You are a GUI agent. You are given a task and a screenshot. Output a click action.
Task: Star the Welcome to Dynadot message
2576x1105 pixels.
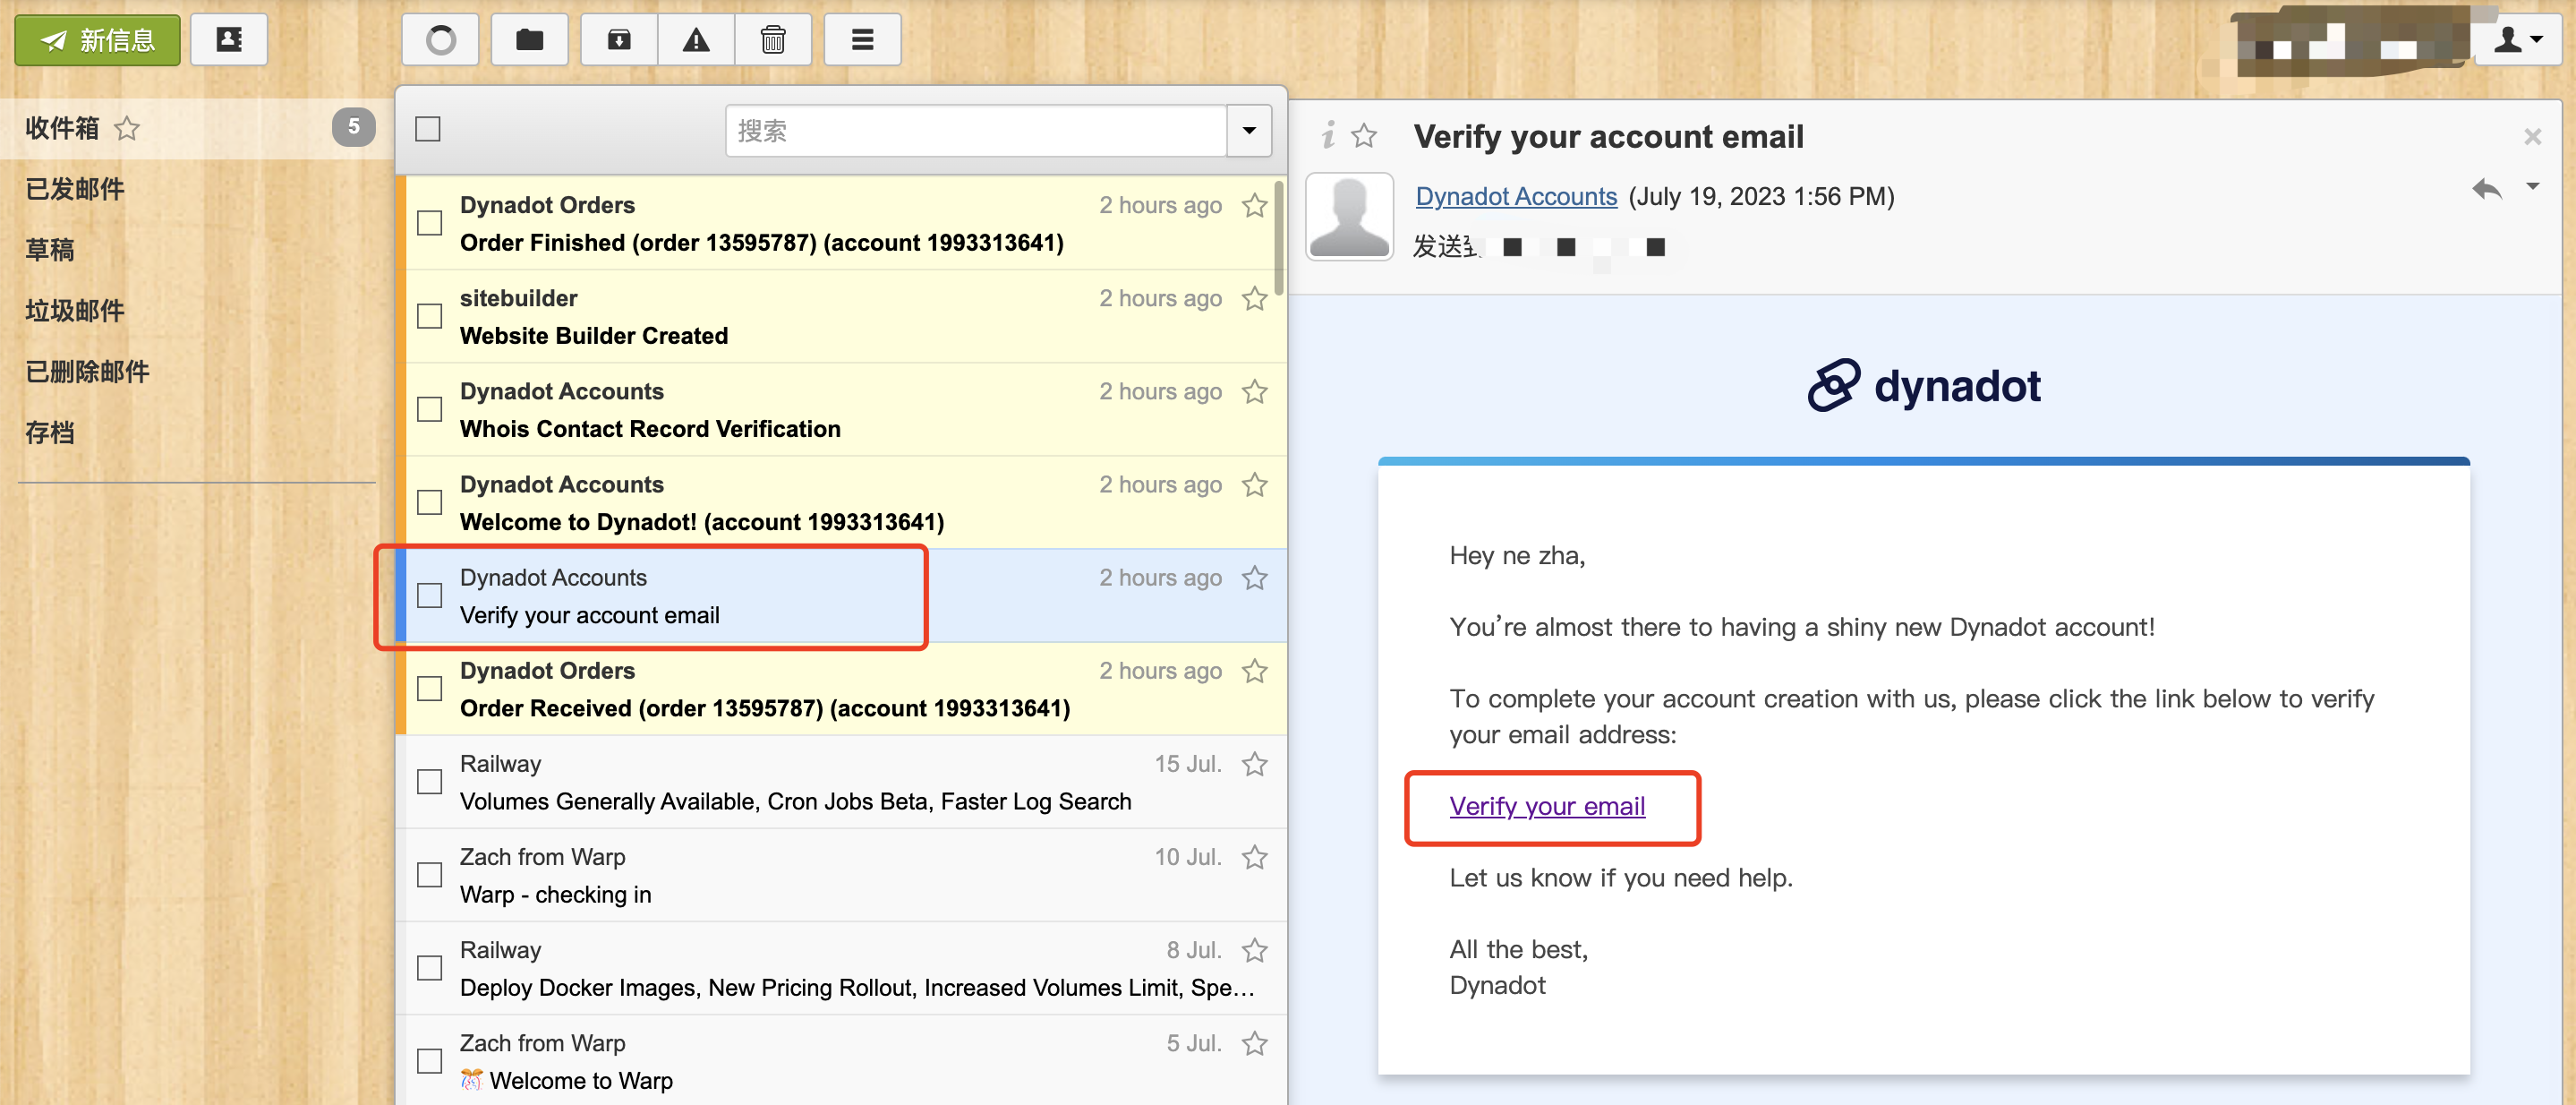tap(1255, 484)
